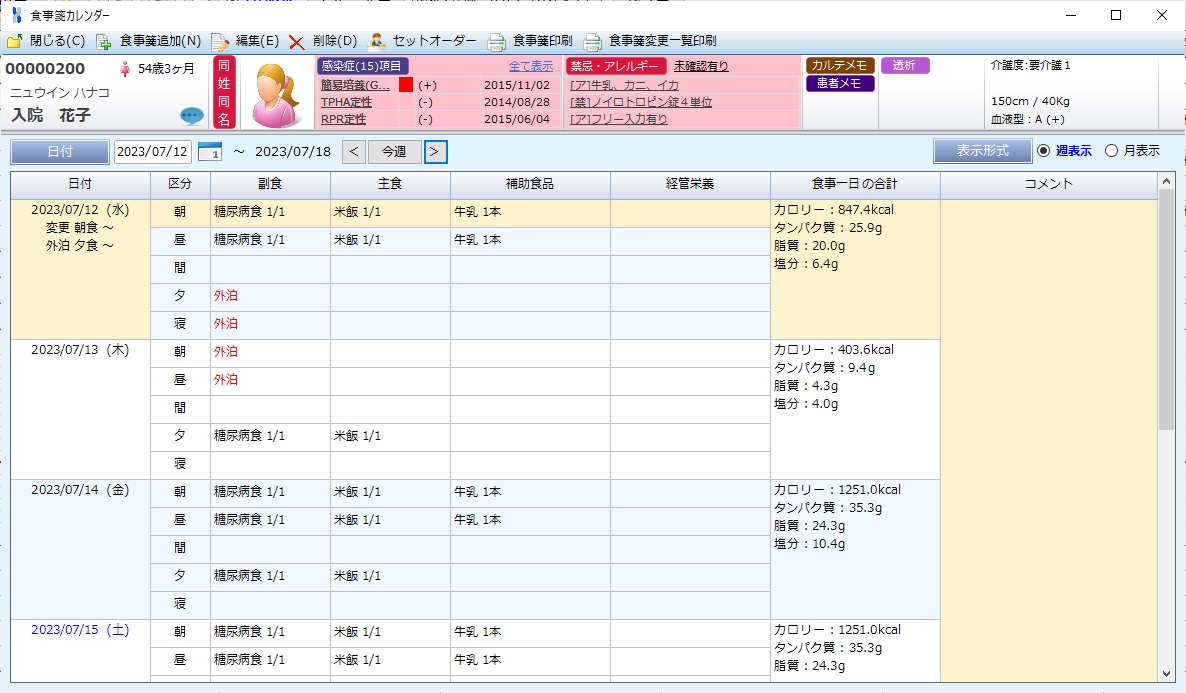
Task: Click the 食事箋変更一覧印刷 printer icon
Action: click(x=593, y=42)
